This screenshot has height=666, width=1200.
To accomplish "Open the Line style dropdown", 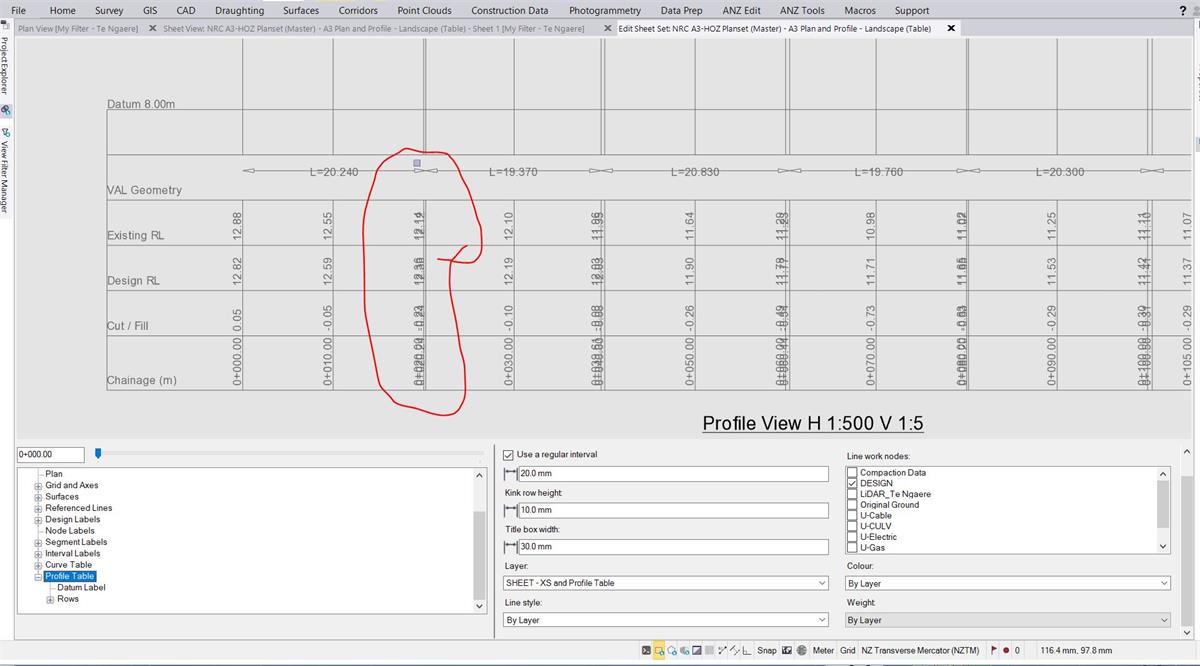I will pyautogui.click(x=666, y=620).
